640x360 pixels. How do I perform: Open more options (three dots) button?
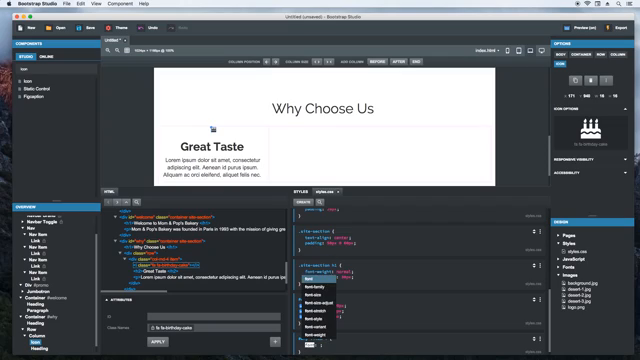(x=606, y=80)
